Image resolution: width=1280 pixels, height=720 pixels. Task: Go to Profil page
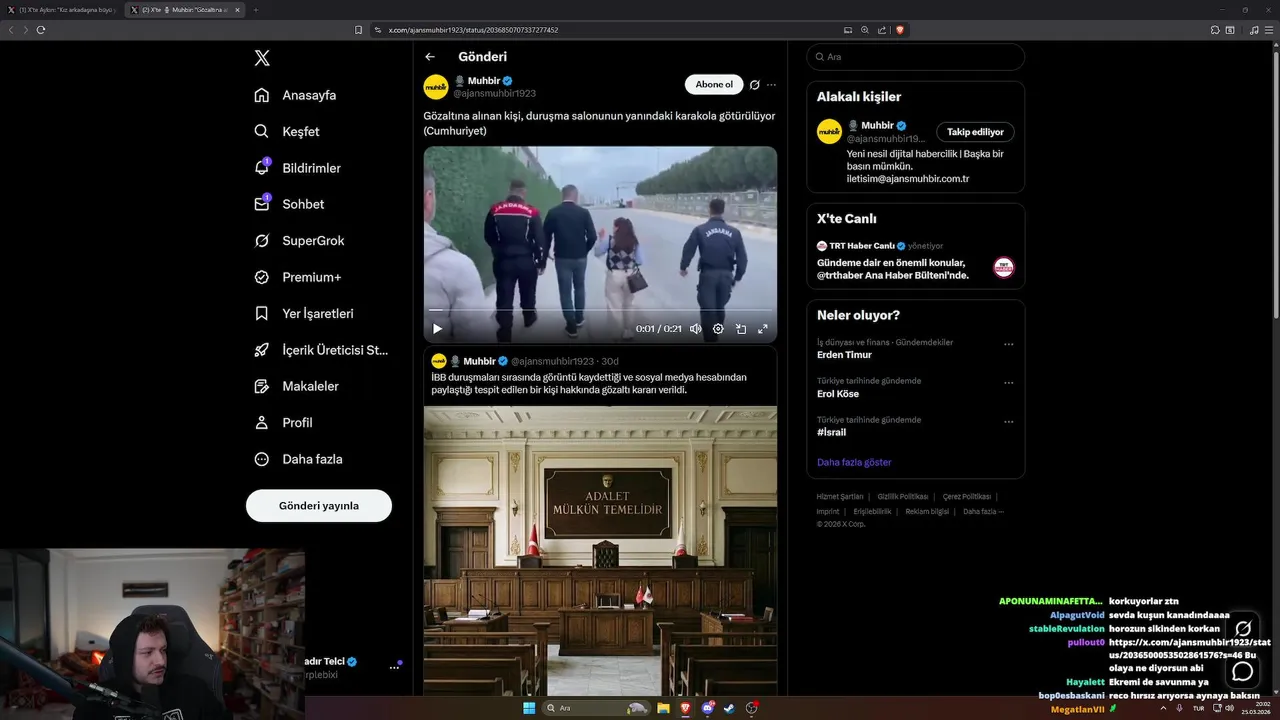tap(284, 422)
